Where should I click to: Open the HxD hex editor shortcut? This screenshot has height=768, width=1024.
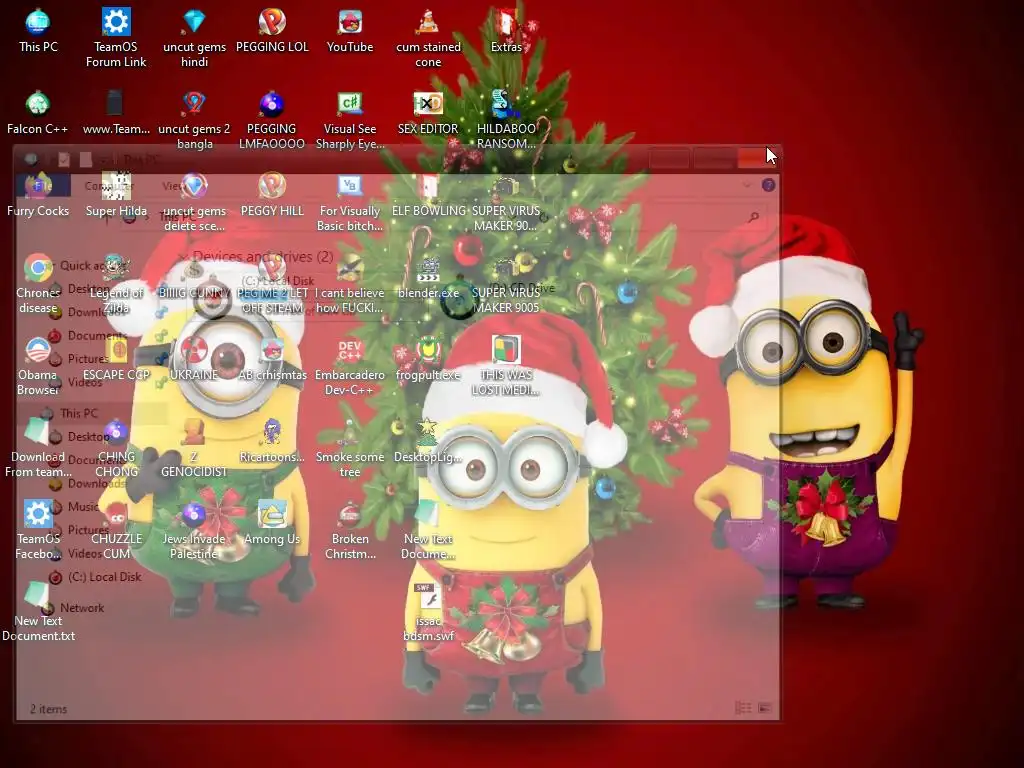(428, 113)
